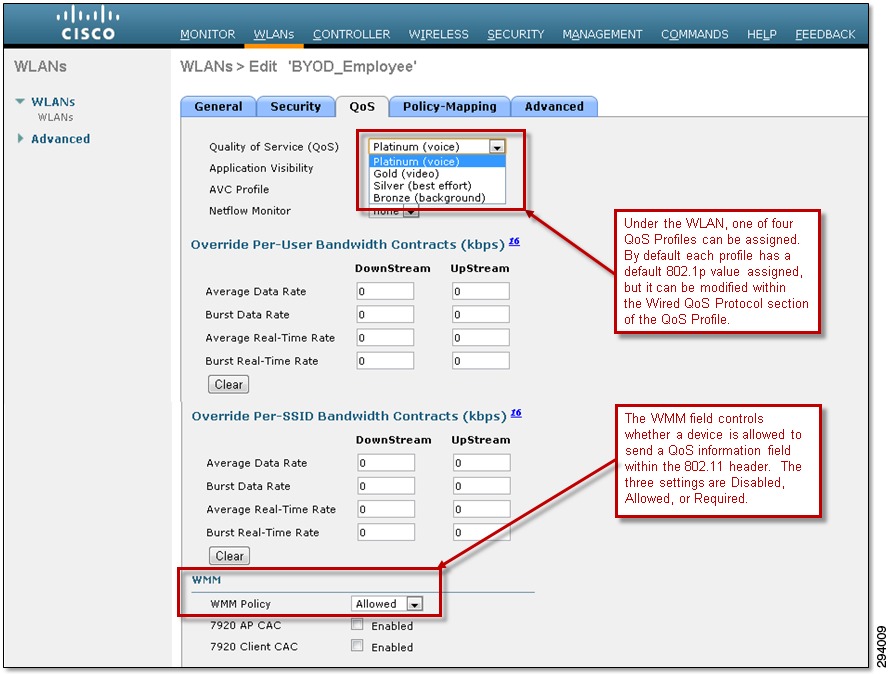Open the HELP menu
The height and width of the screenshot is (674, 889).
click(x=761, y=35)
